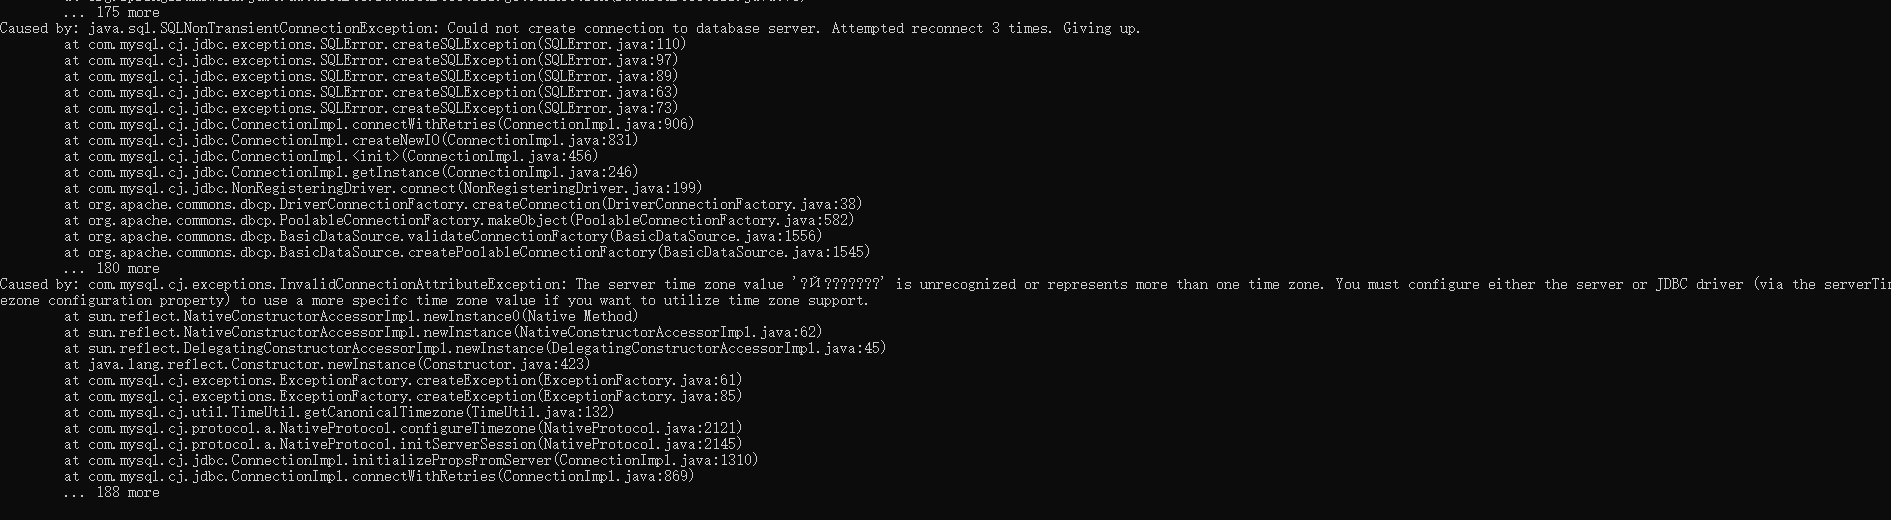
Task: Click the PoolableConnectionFactory.makeObject line
Action: pos(459,220)
